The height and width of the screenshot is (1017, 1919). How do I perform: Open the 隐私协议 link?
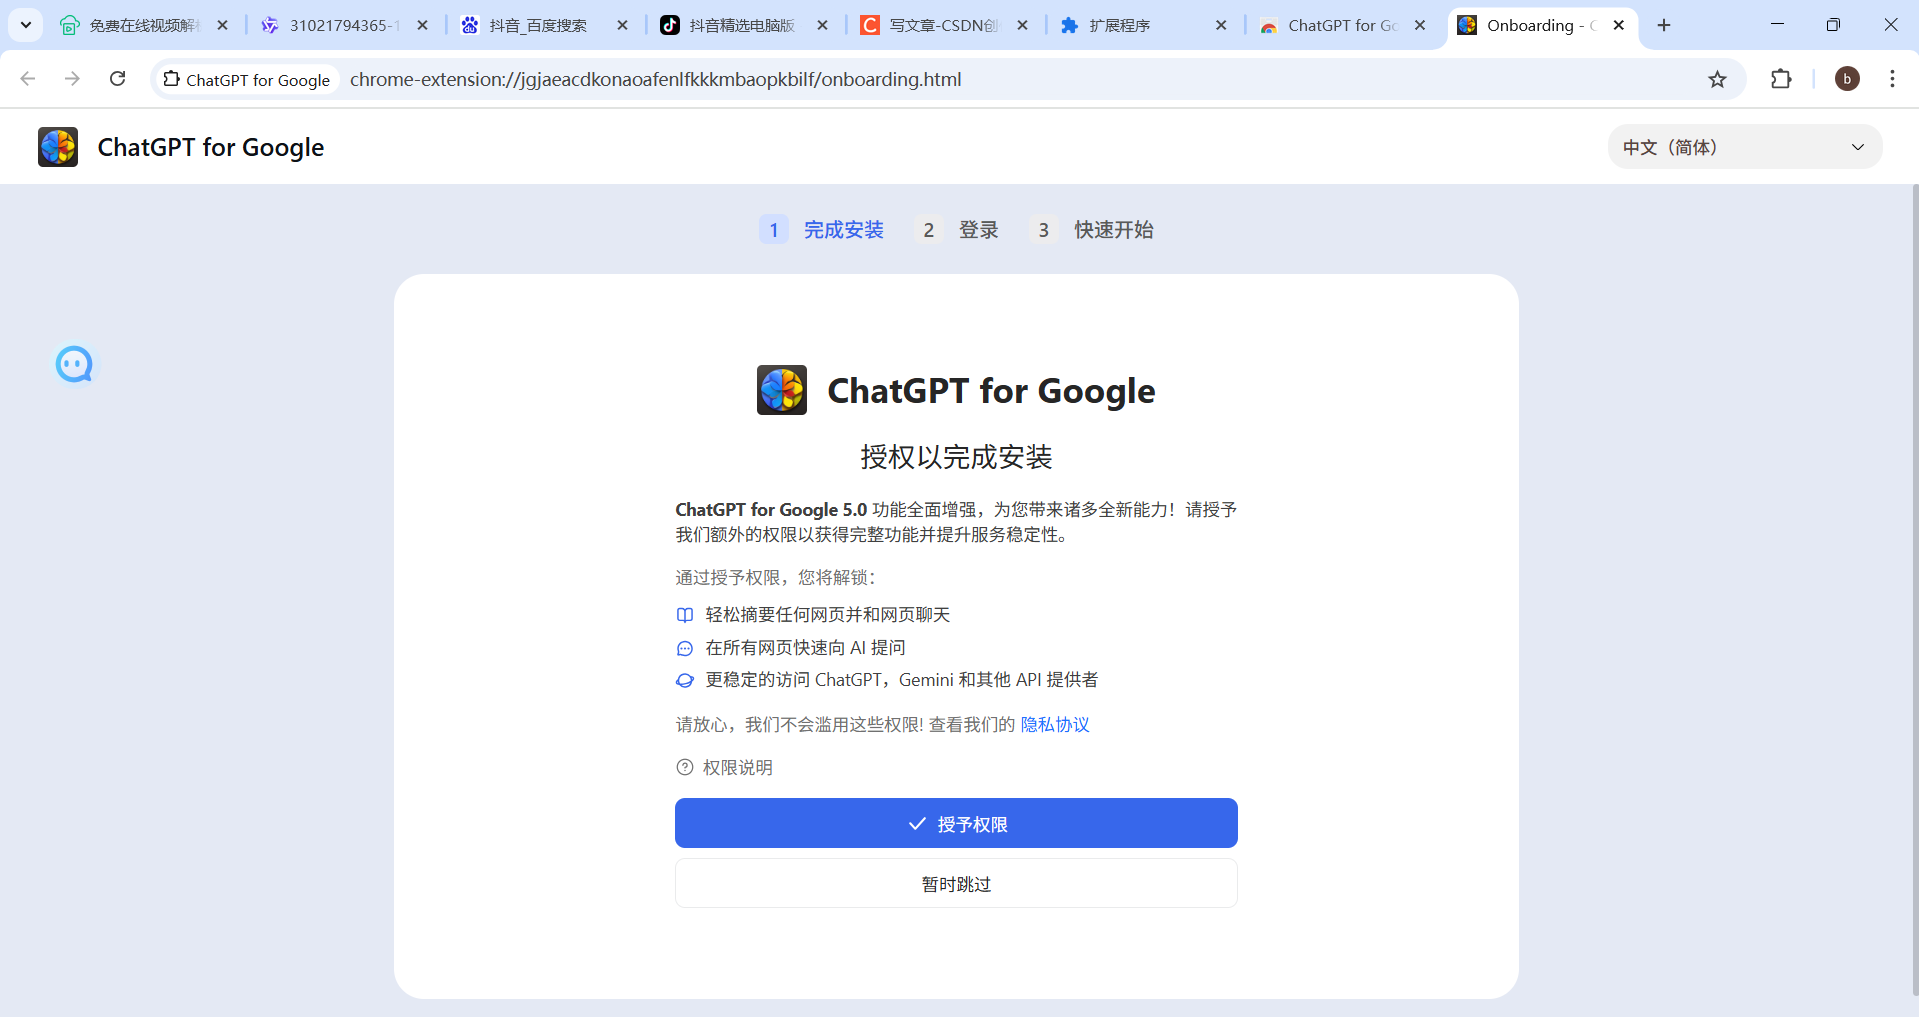(x=1055, y=725)
